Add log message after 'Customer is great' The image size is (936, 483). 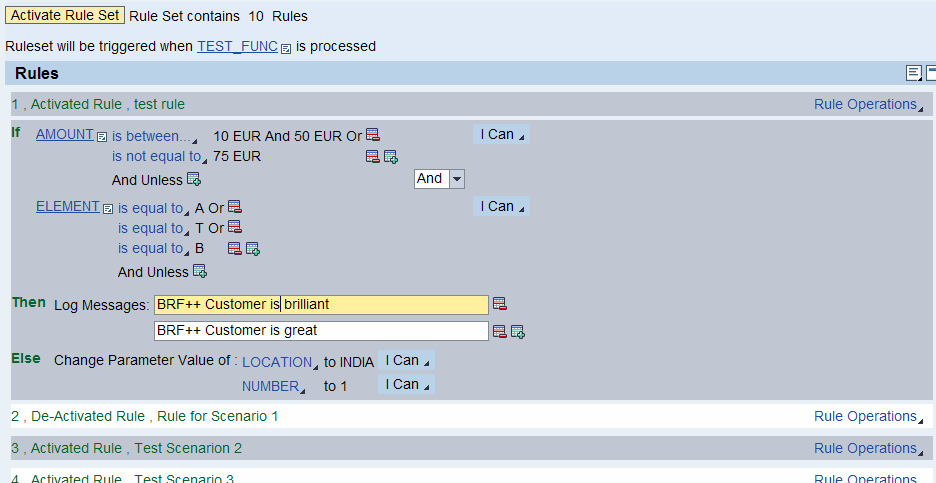click(x=518, y=331)
